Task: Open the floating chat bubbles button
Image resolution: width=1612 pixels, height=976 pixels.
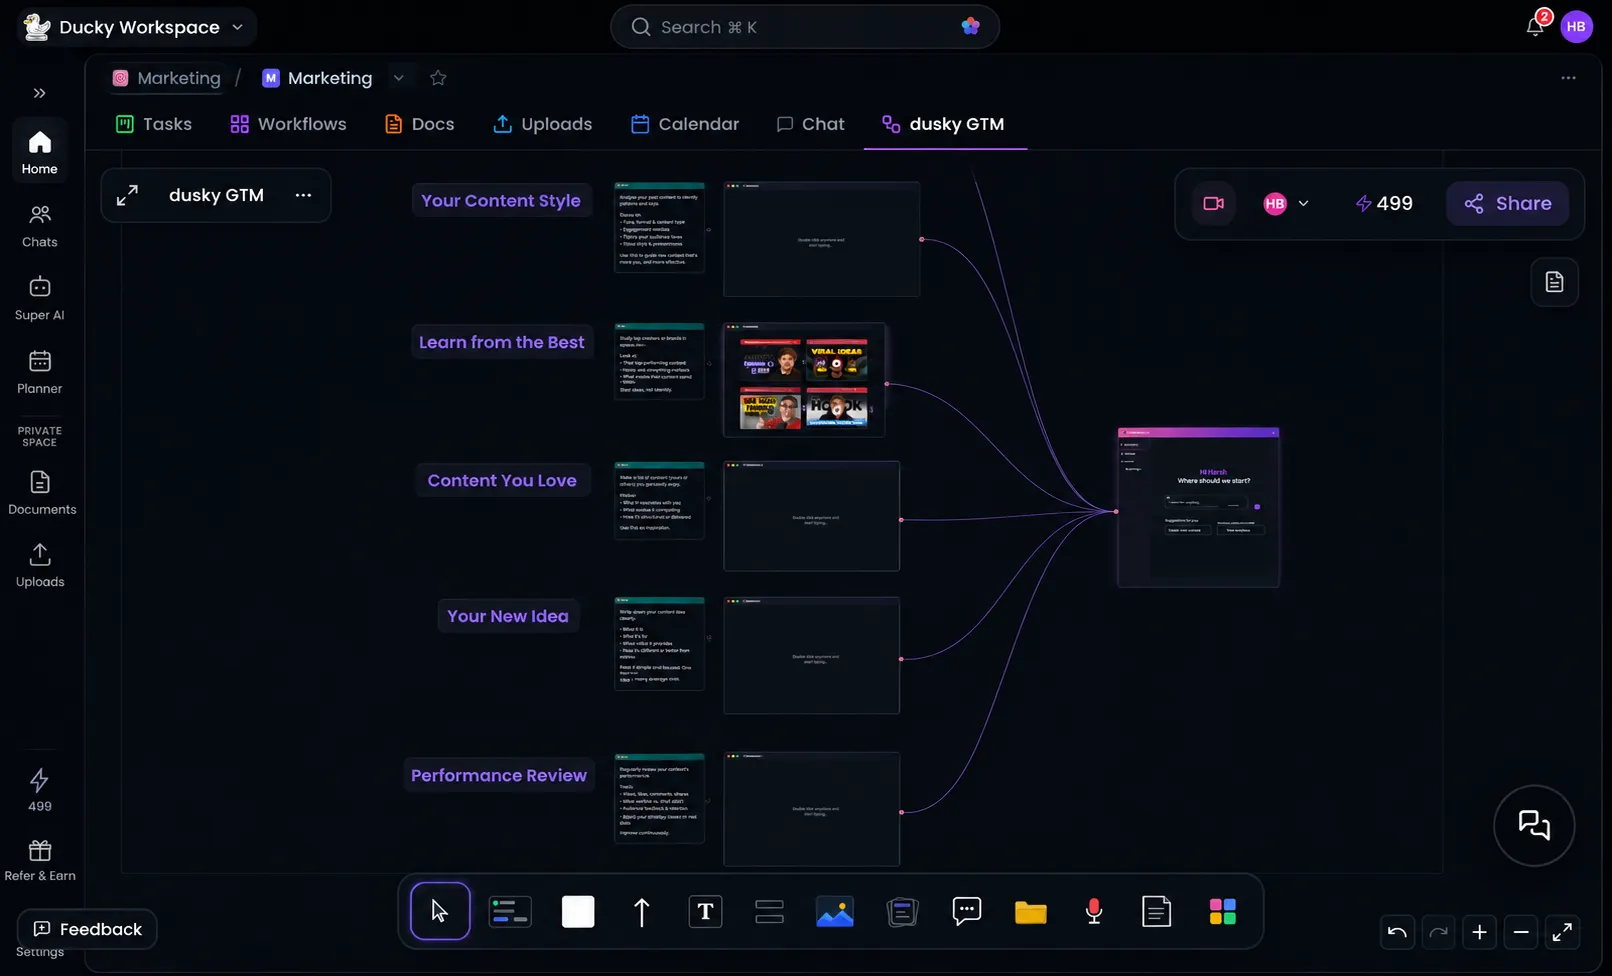Action: tap(1534, 825)
